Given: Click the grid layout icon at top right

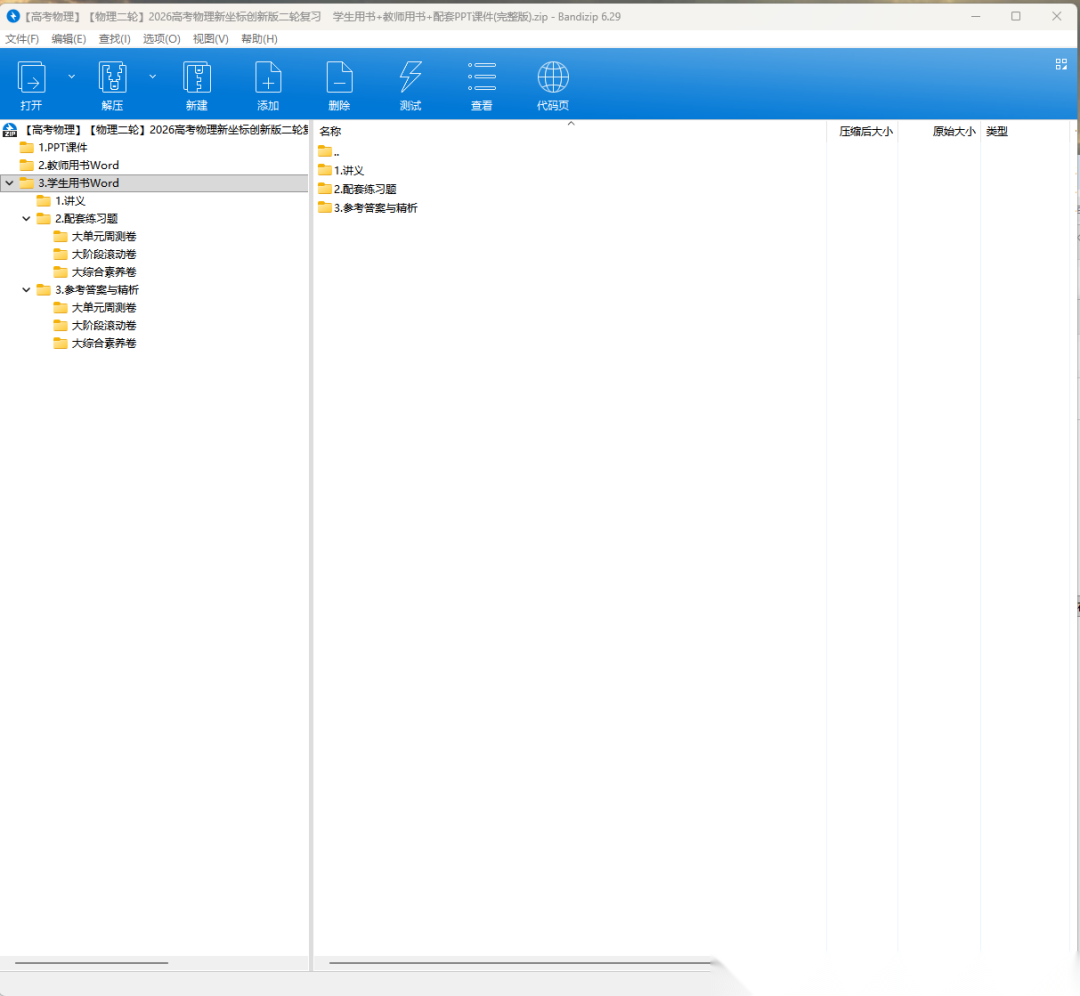Looking at the screenshot, I should (x=1061, y=64).
